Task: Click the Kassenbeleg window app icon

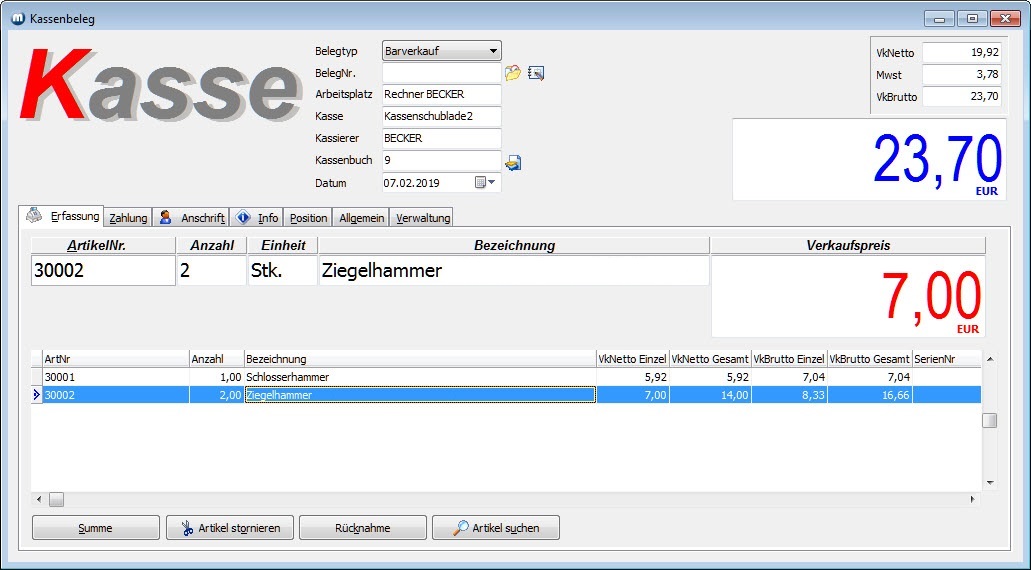Action: point(16,18)
